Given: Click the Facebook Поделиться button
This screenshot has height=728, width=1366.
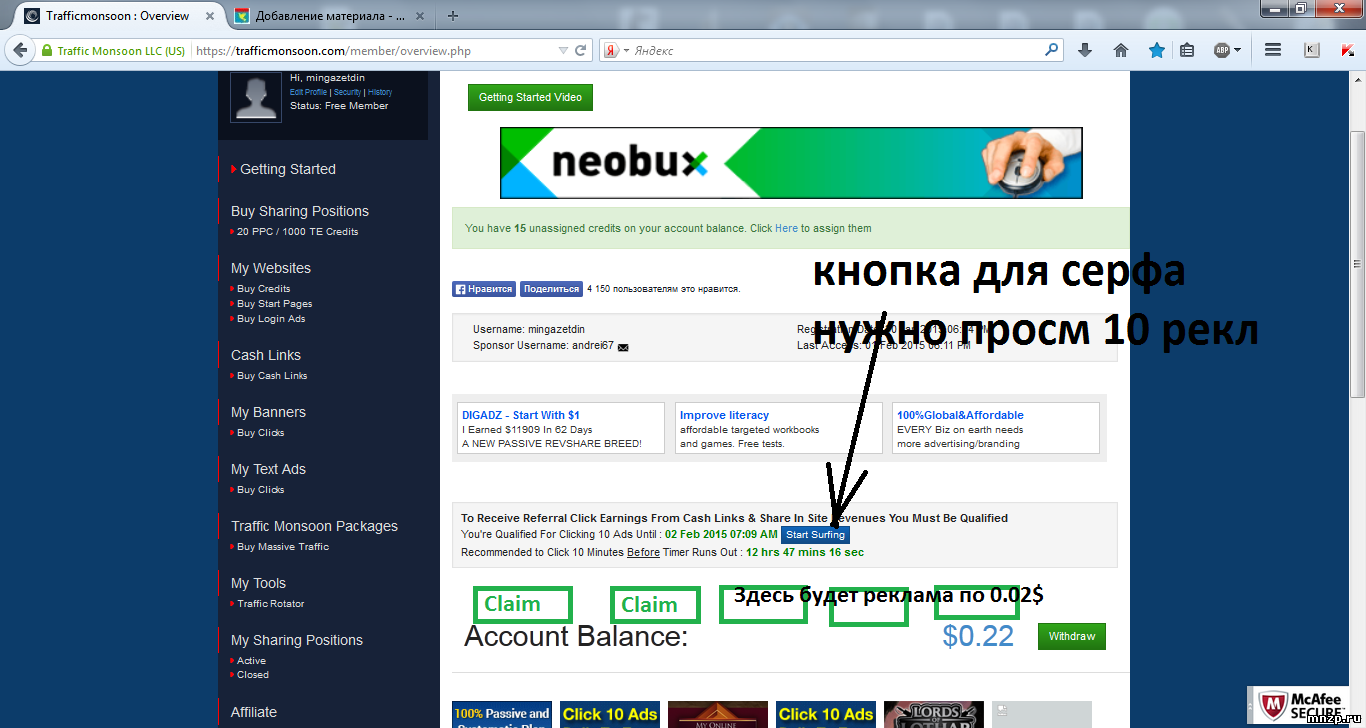Looking at the screenshot, I should click(551, 289).
